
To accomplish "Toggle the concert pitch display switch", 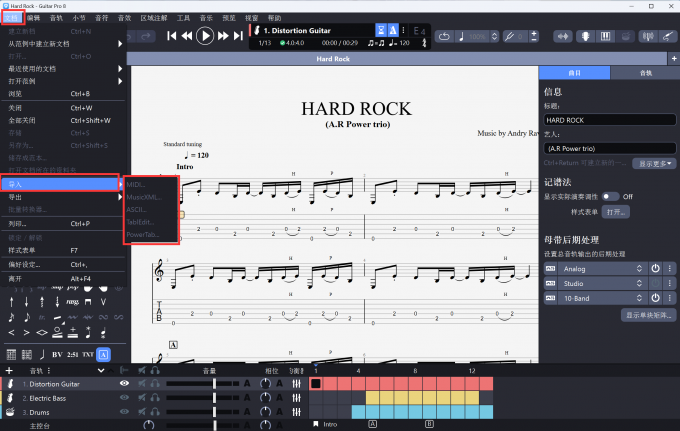I will [609, 197].
